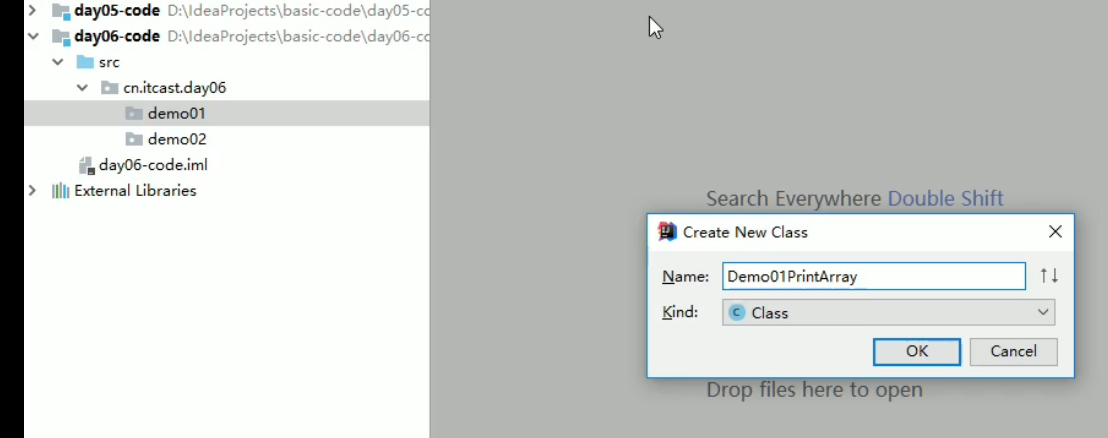
Task: Click the demo02 package icon
Action: [134, 139]
